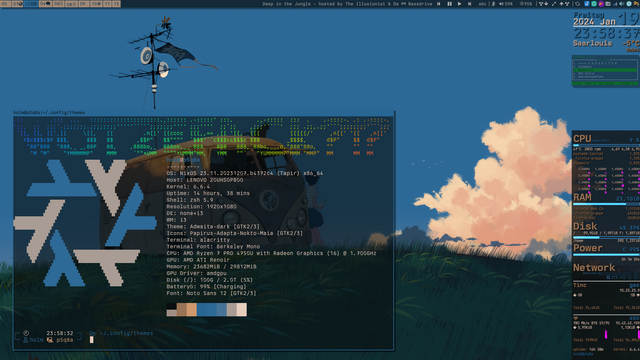The height and width of the screenshot is (360, 640).
Task: Select Deutschlandfunk in the radio station list
Action: click(x=591, y=77)
